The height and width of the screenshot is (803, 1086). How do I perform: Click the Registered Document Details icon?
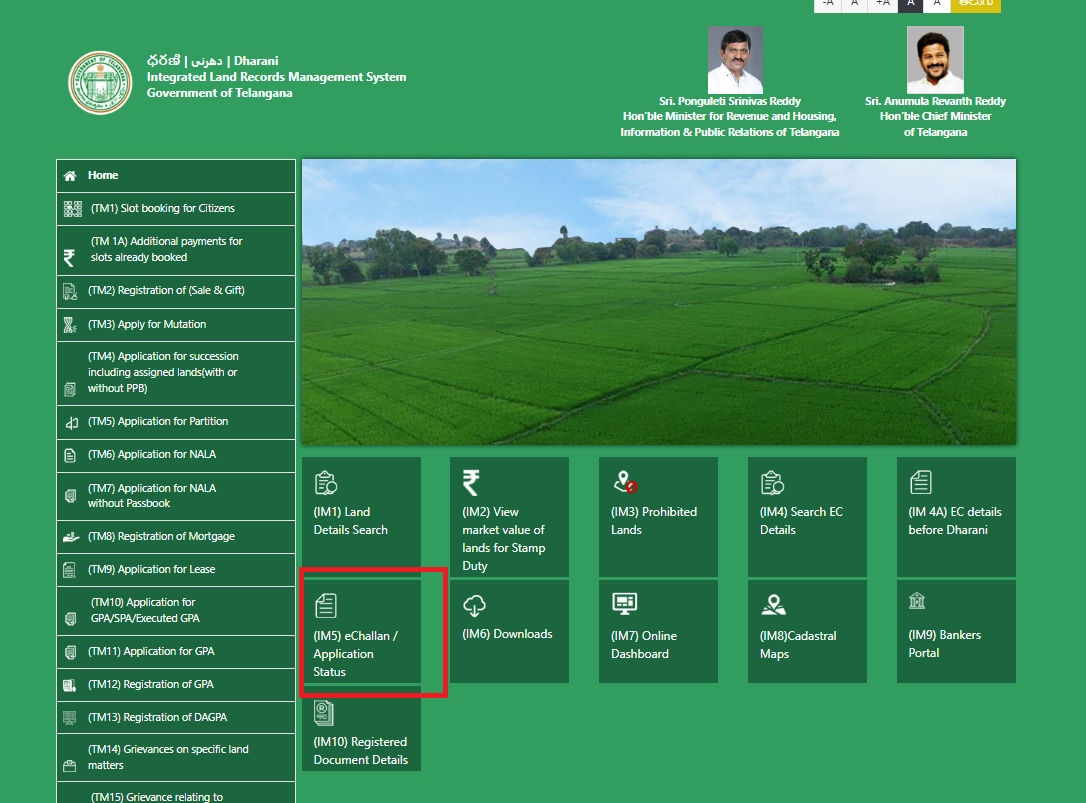coord(324,712)
